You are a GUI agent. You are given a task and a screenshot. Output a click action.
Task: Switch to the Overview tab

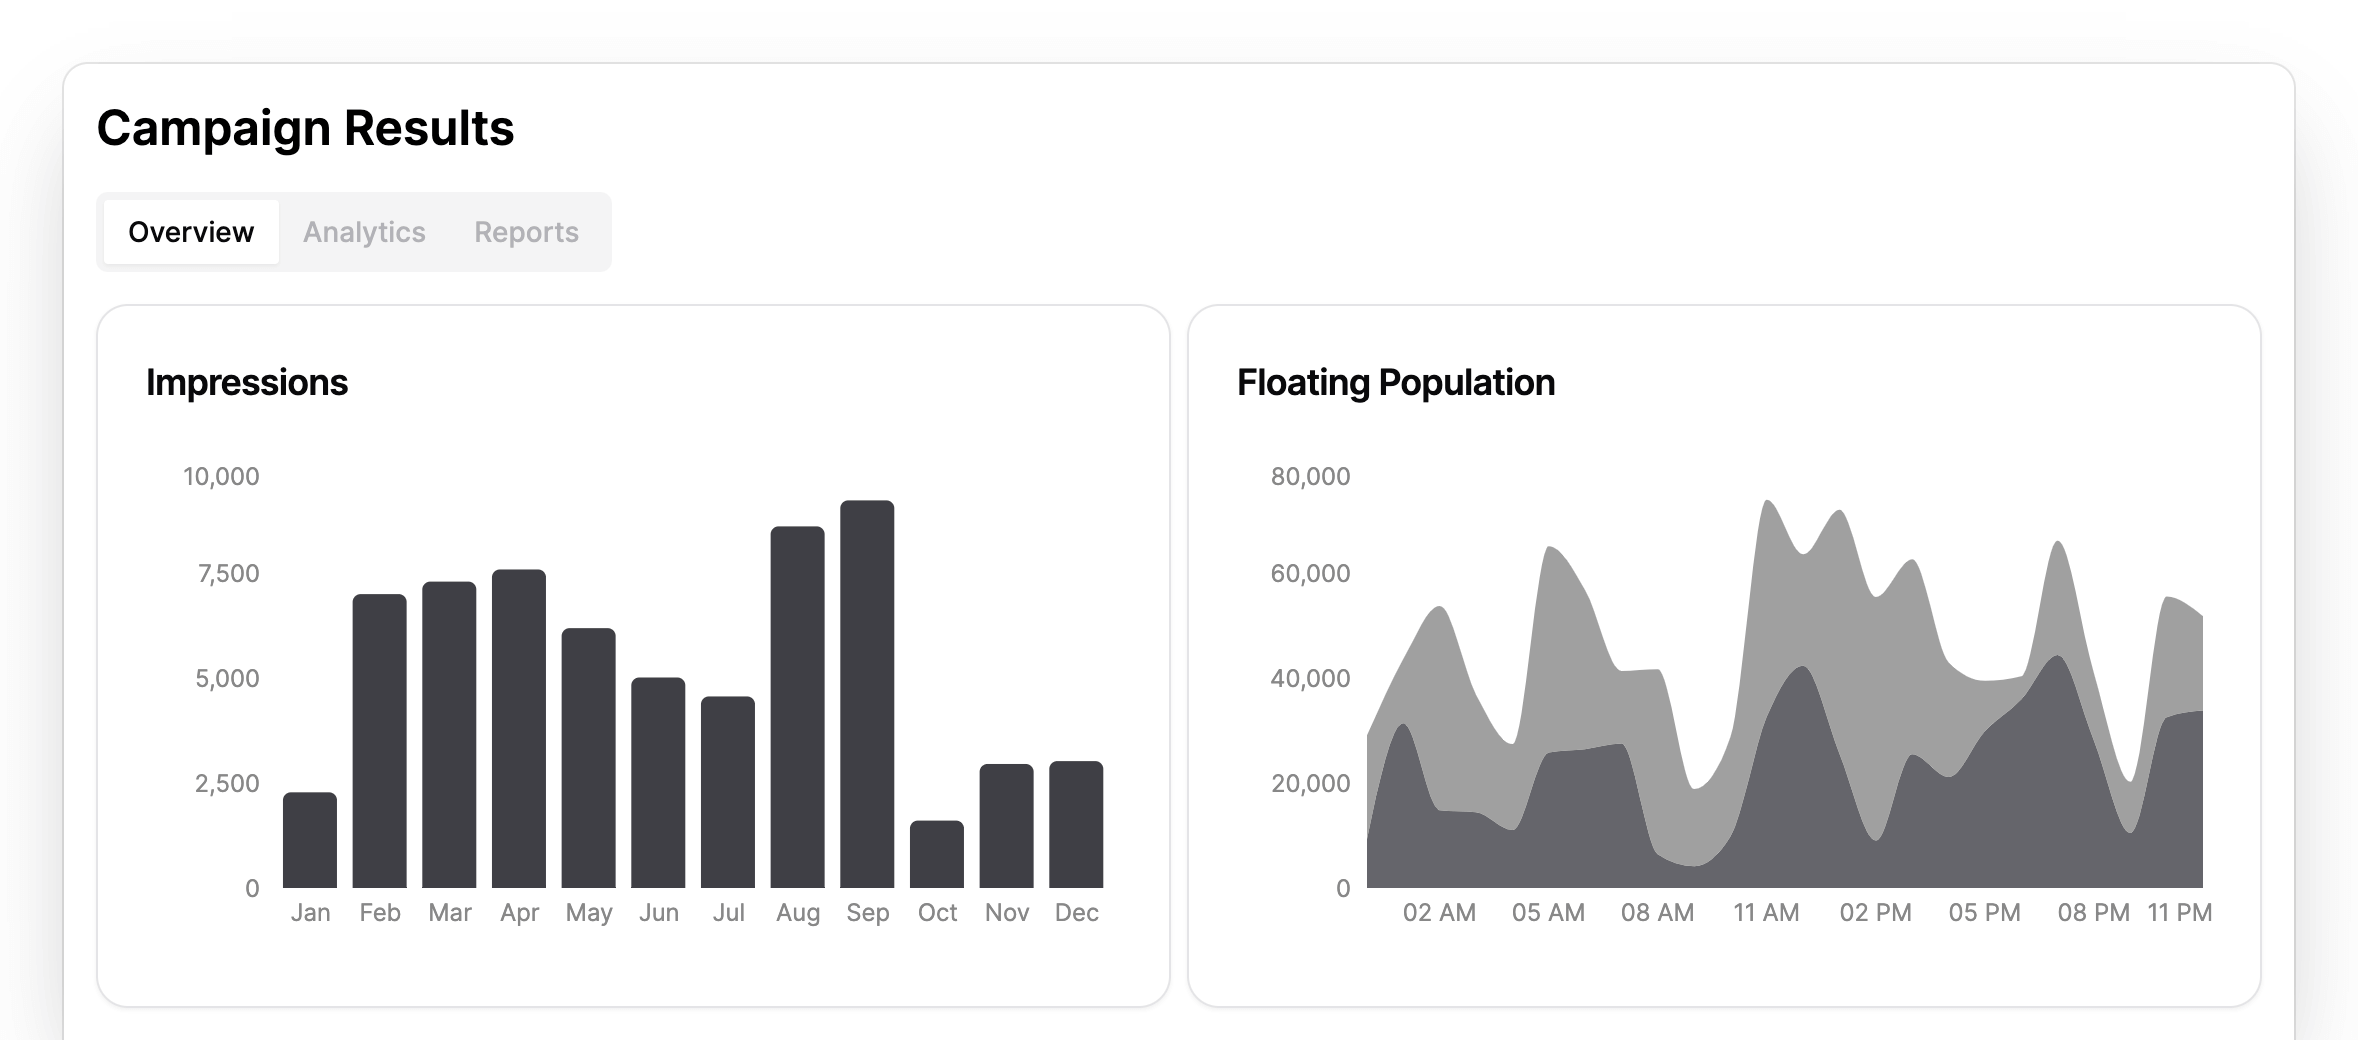point(191,232)
